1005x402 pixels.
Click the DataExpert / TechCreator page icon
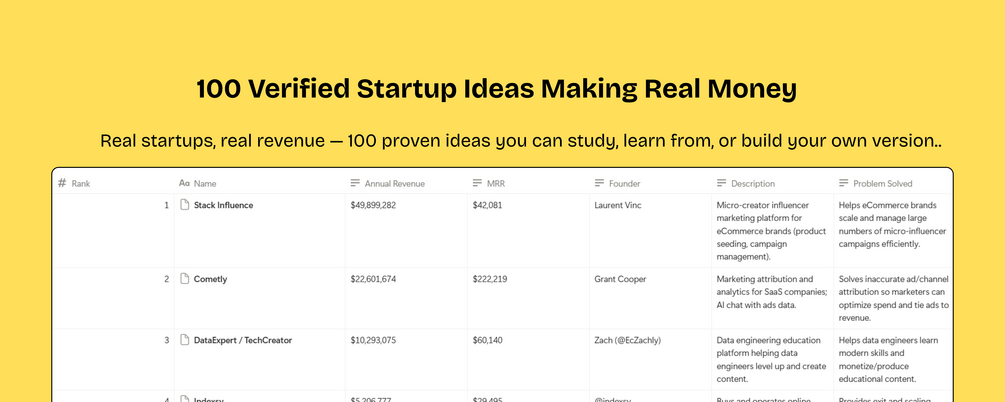click(185, 340)
